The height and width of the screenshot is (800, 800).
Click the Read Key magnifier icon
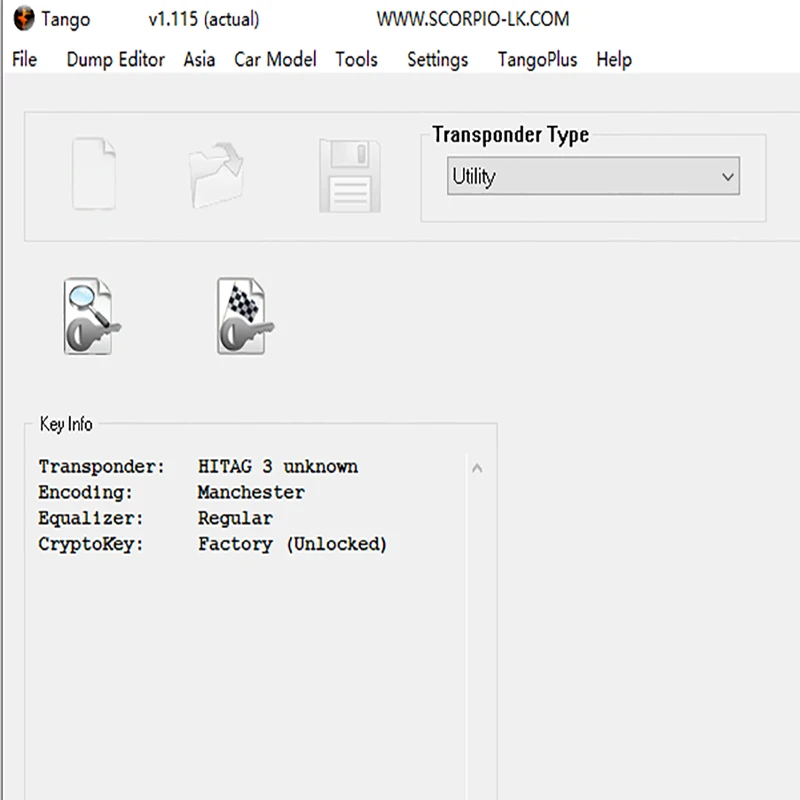[x=92, y=316]
